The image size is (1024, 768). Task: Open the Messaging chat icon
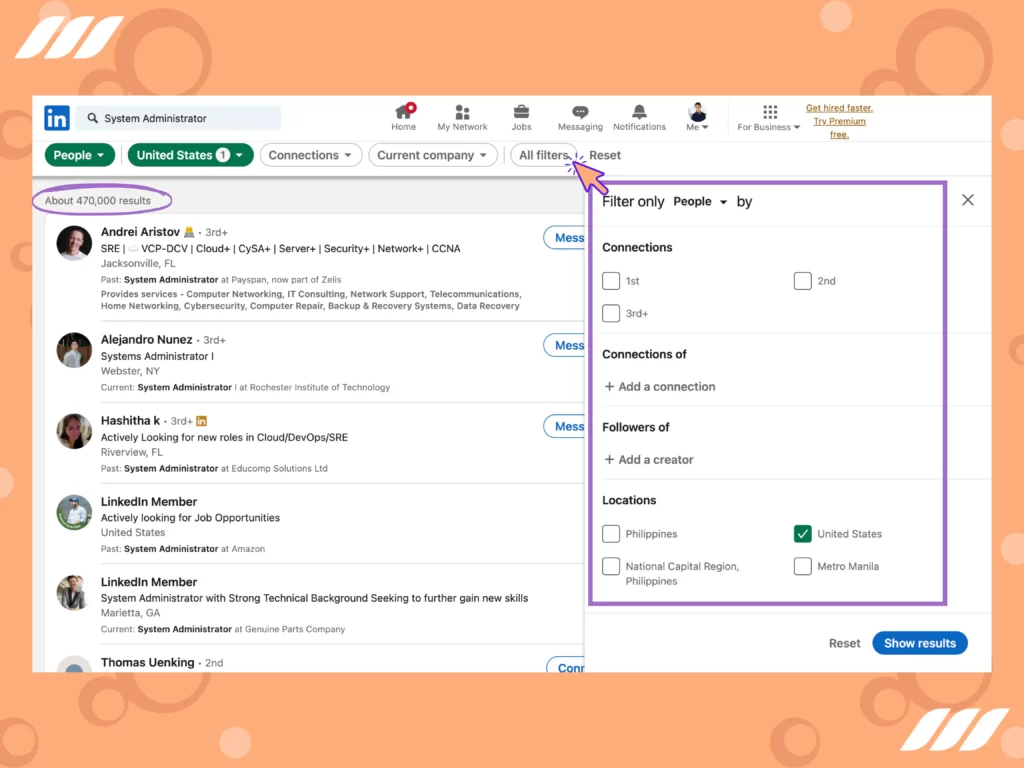[x=580, y=112]
